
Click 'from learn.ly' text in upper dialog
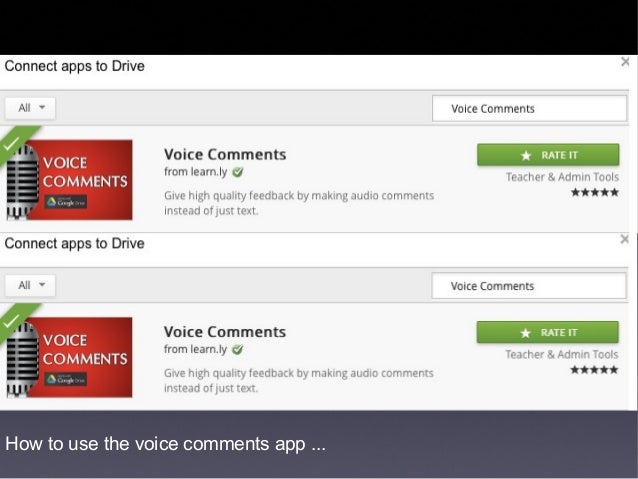tap(196, 172)
